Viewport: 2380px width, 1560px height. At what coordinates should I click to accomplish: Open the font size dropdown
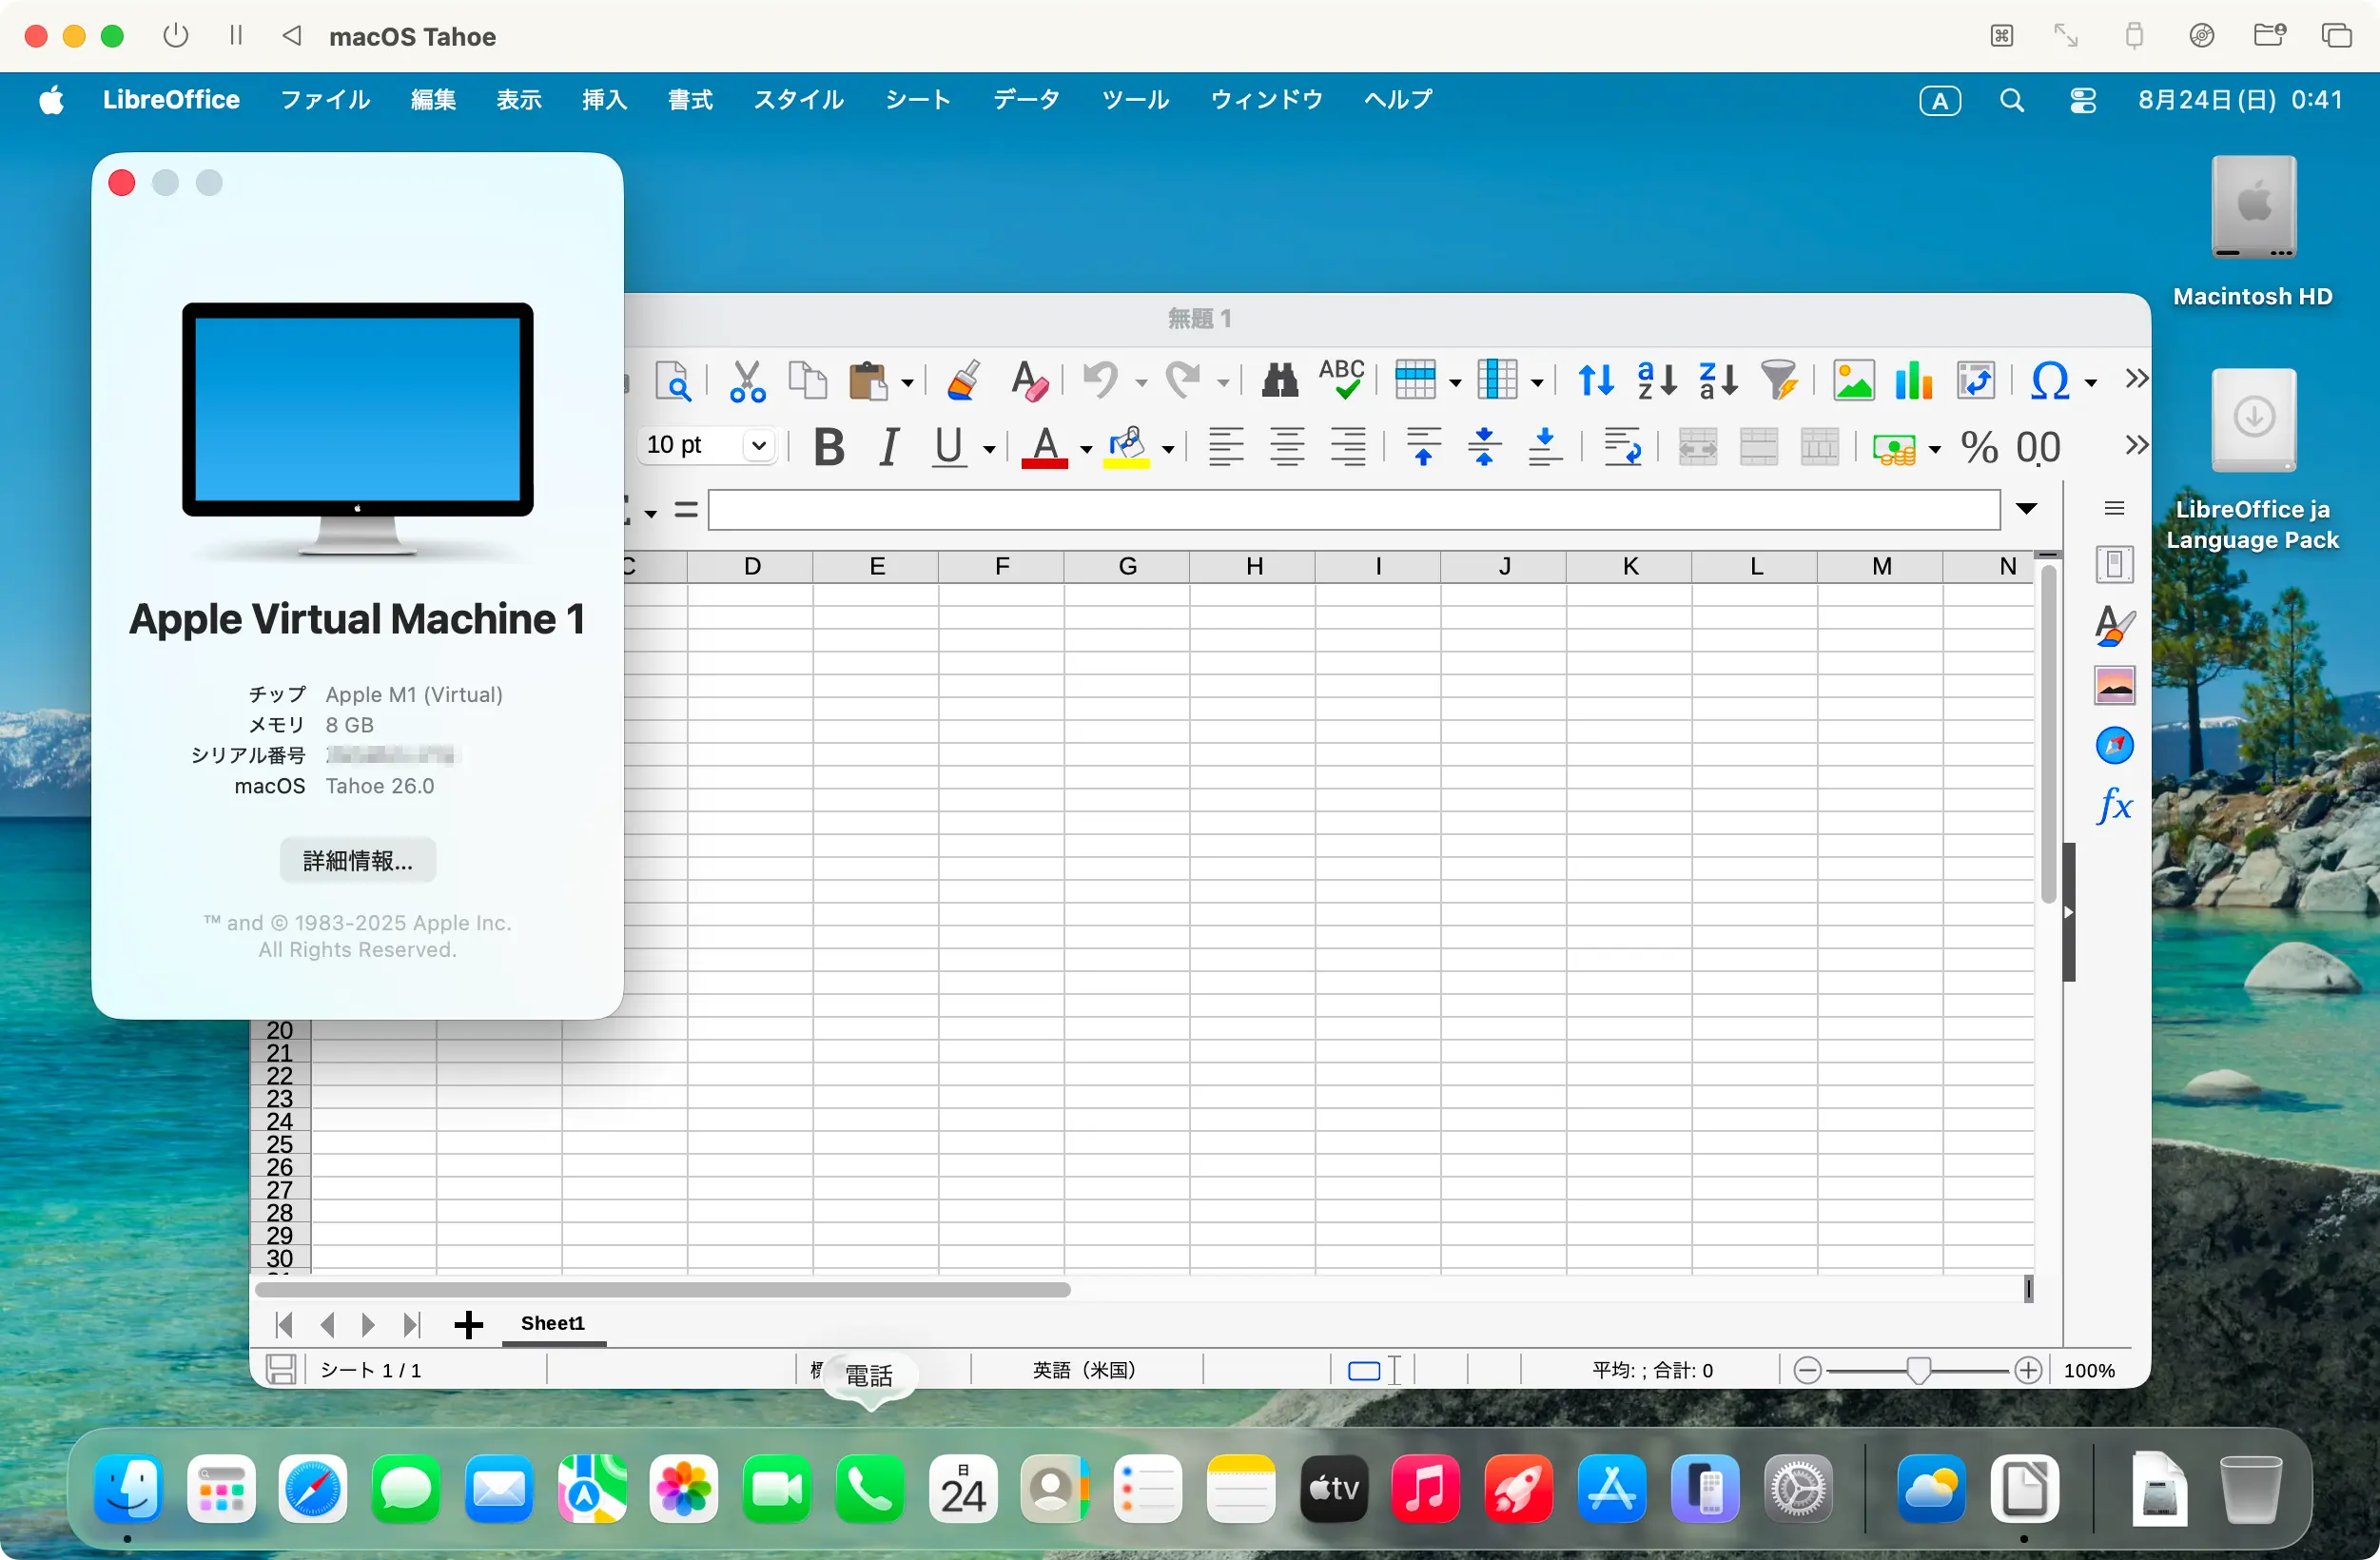click(x=759, y=445)
